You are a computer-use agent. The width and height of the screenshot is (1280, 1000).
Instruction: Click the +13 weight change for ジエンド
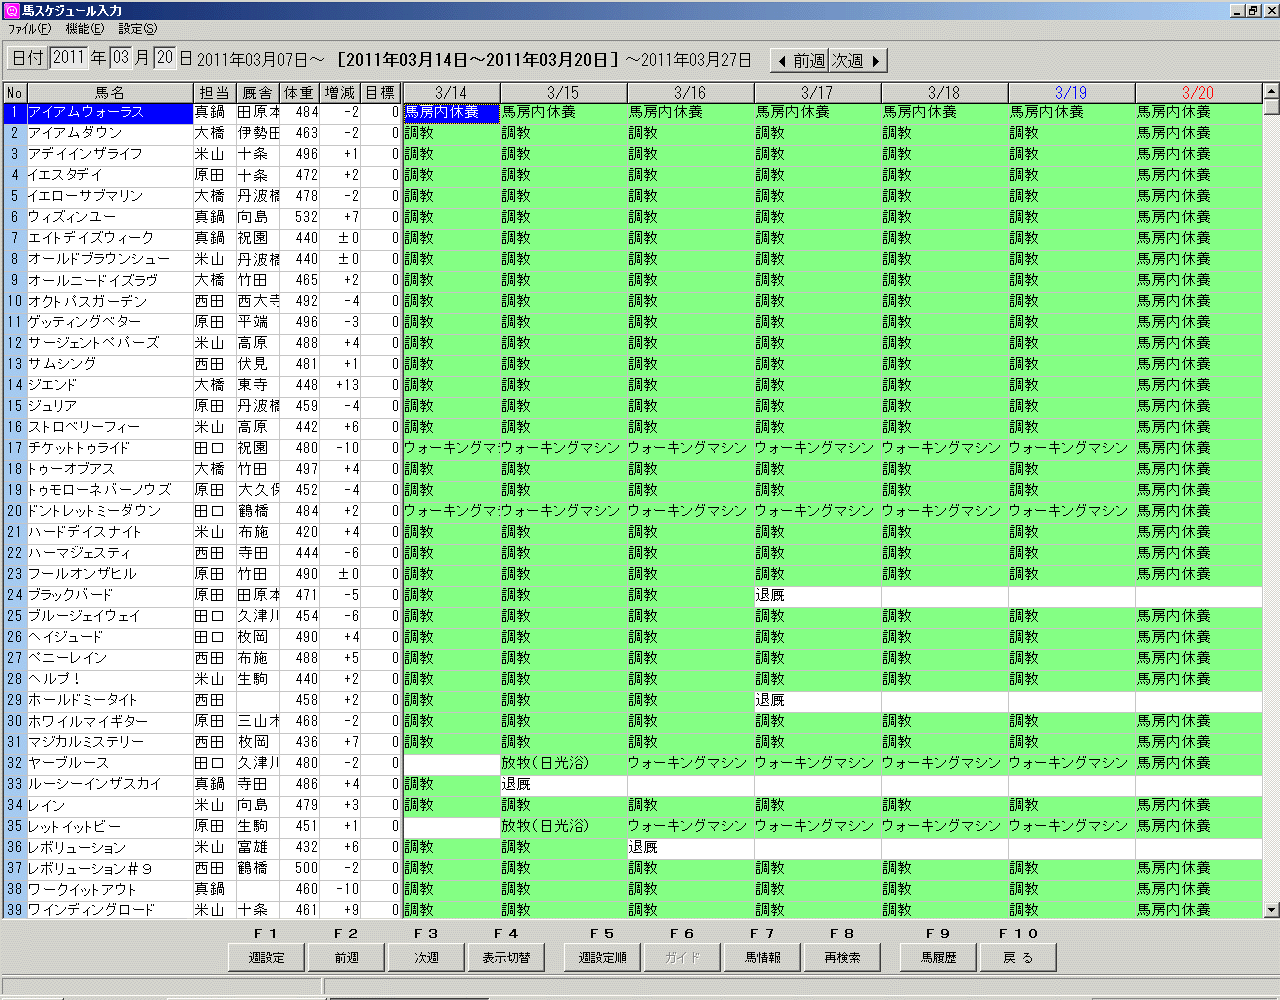coord(340,385)
